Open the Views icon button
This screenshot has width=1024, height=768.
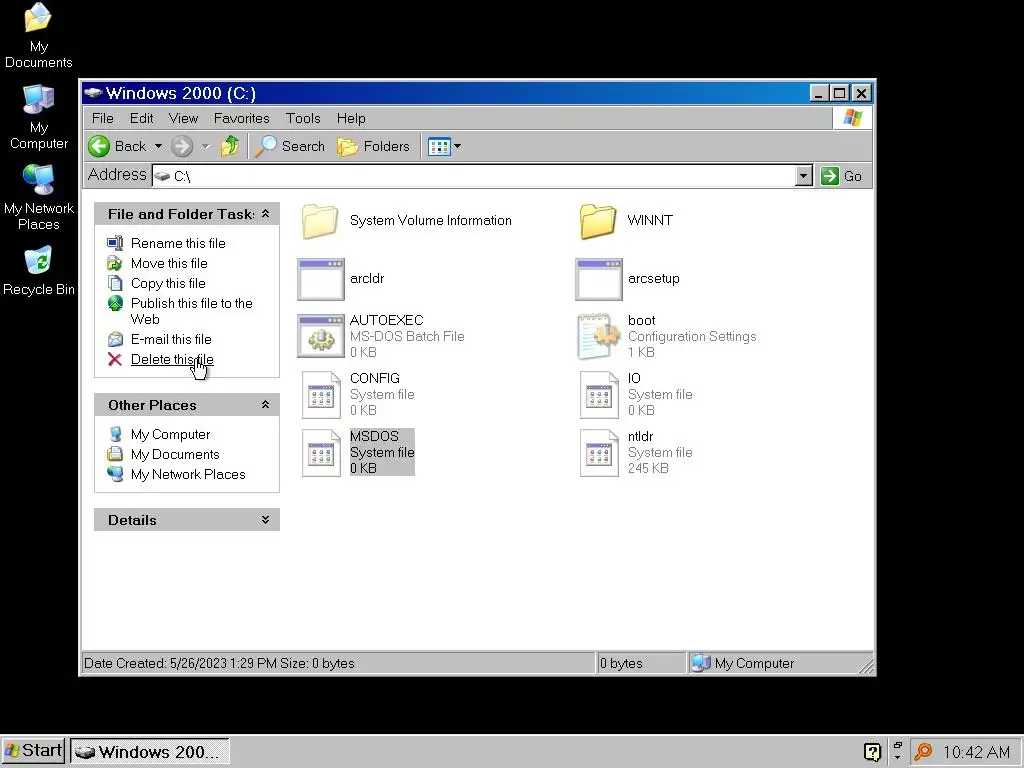(x=439, y=146)
